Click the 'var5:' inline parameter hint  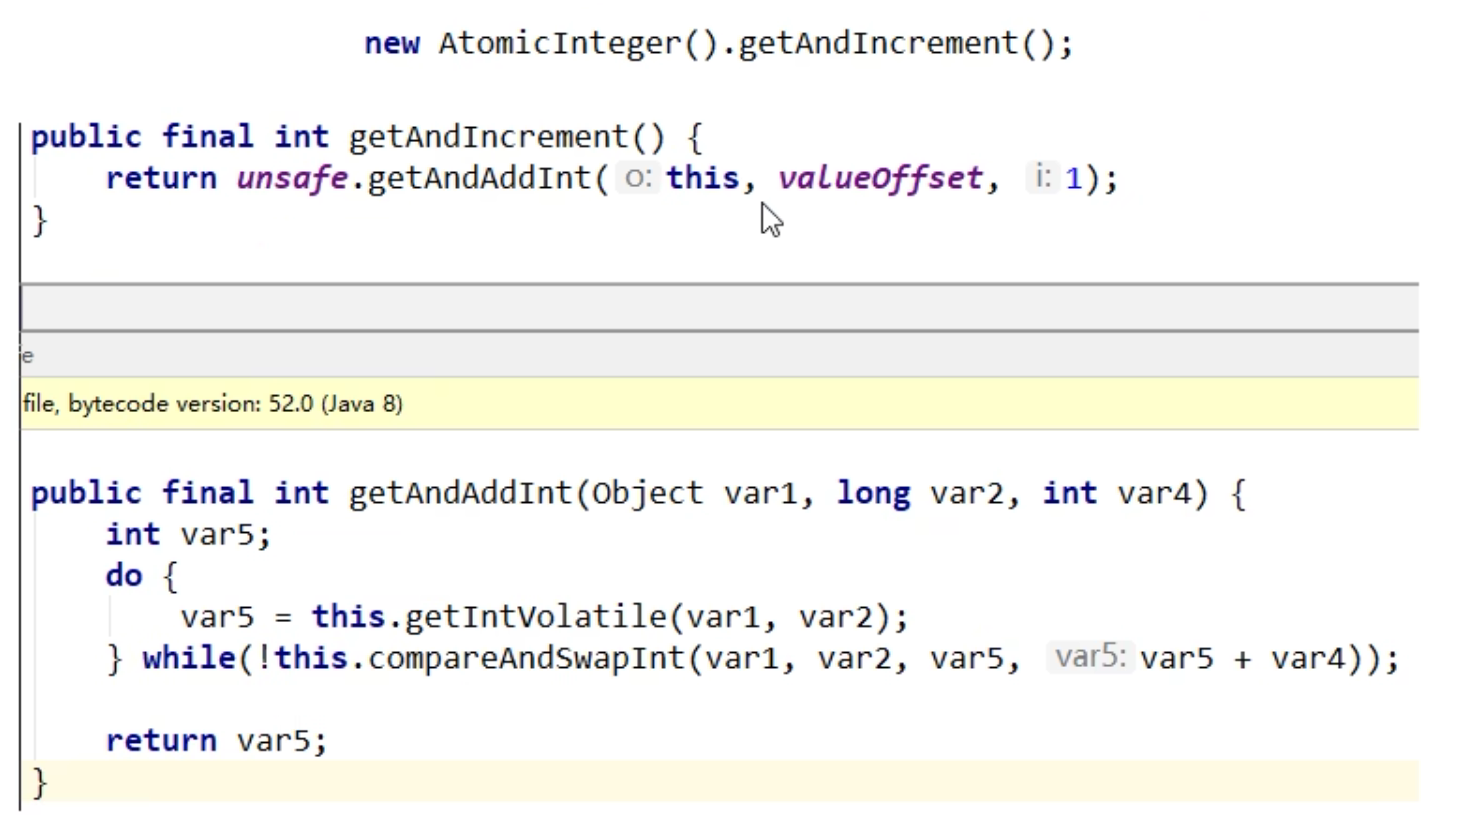1089,657
